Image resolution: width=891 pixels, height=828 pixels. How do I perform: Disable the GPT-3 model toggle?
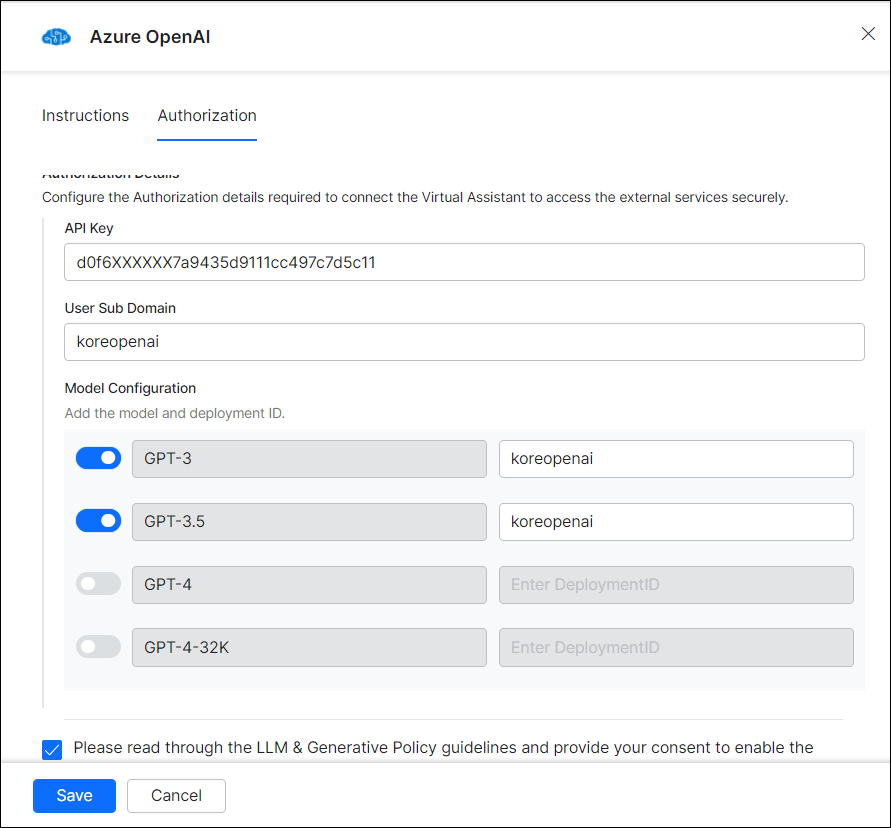97,457
